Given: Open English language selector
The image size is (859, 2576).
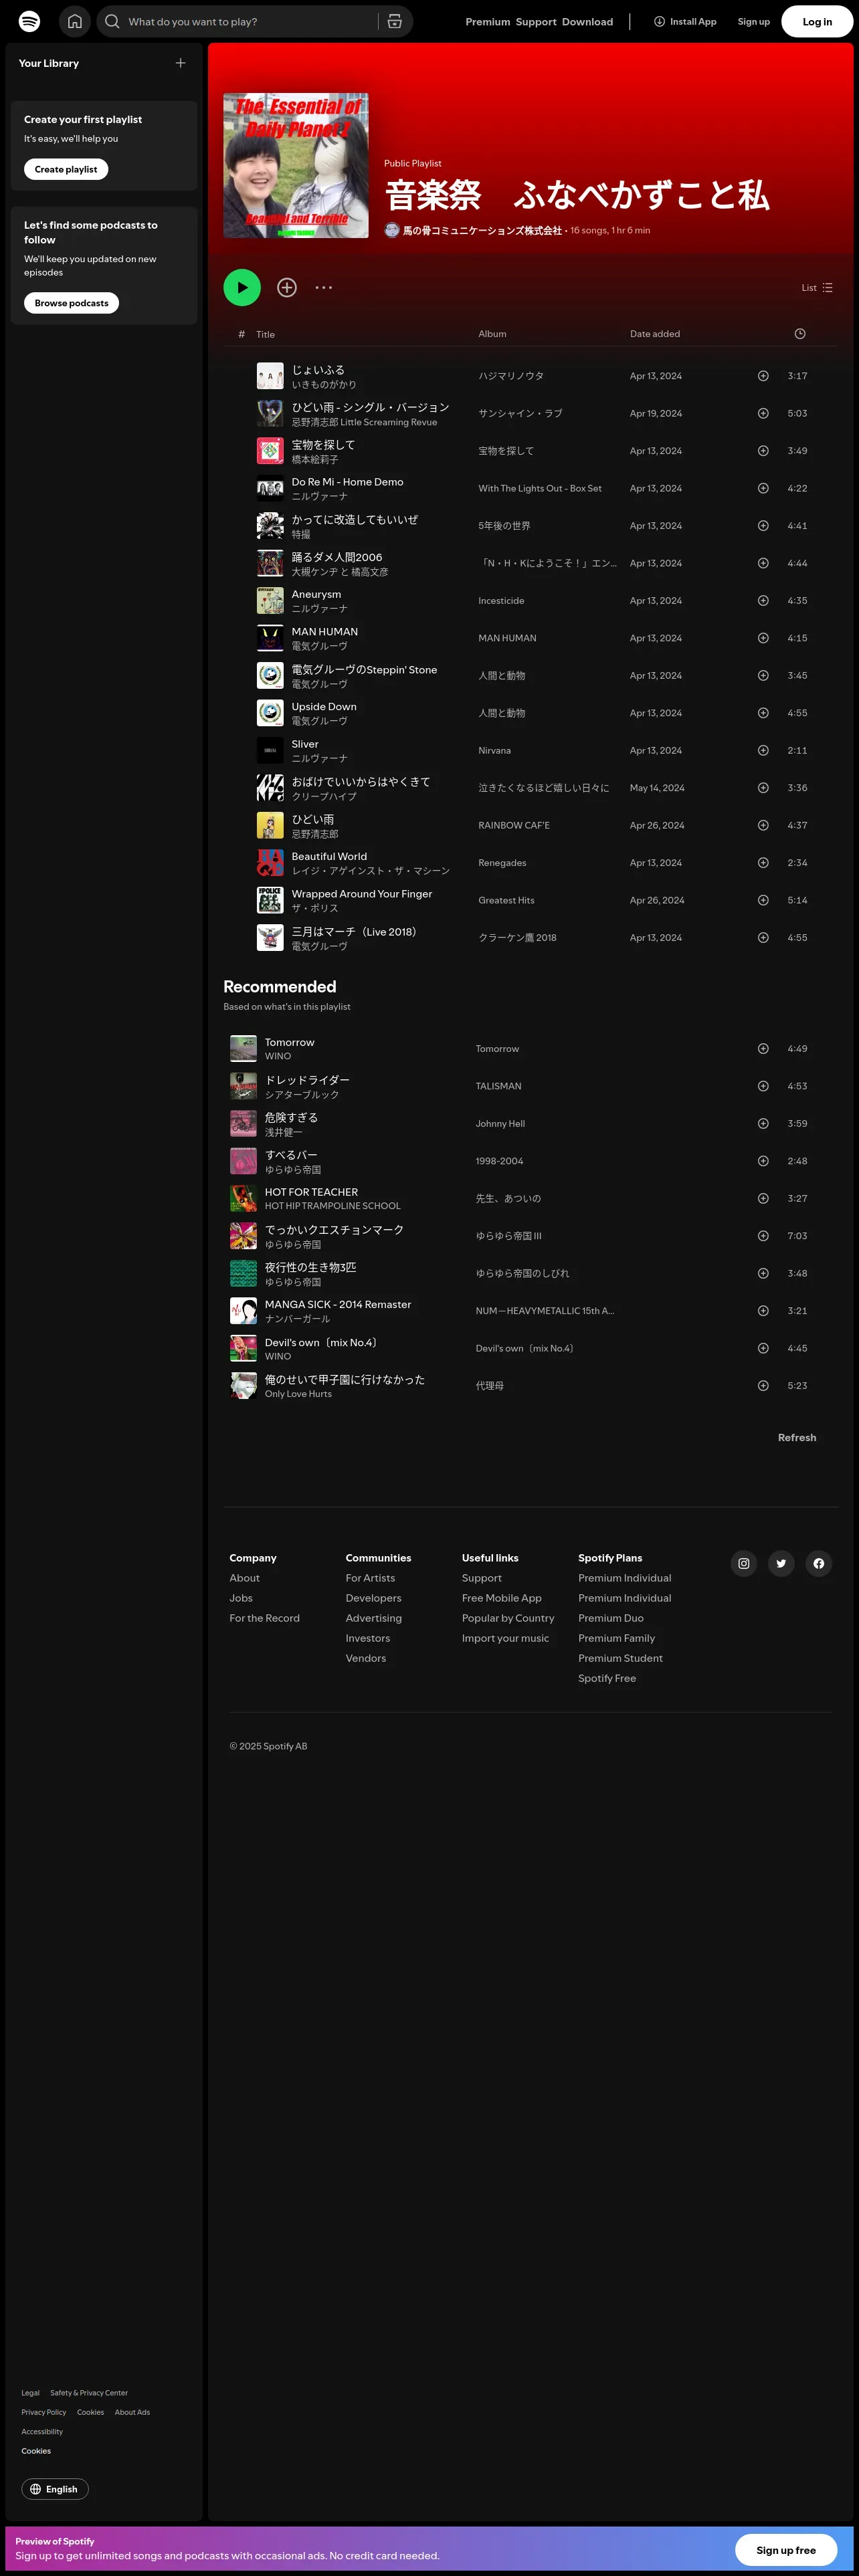Looking at the screenshot, I should [55, 2489].
